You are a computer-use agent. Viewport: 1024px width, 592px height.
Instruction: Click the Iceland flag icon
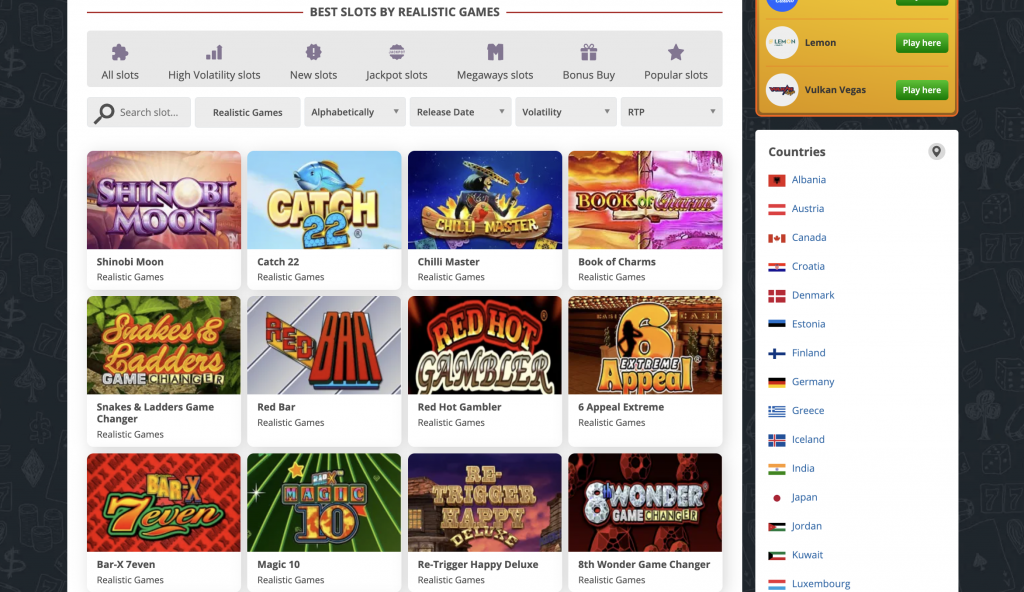click(776, 440)
